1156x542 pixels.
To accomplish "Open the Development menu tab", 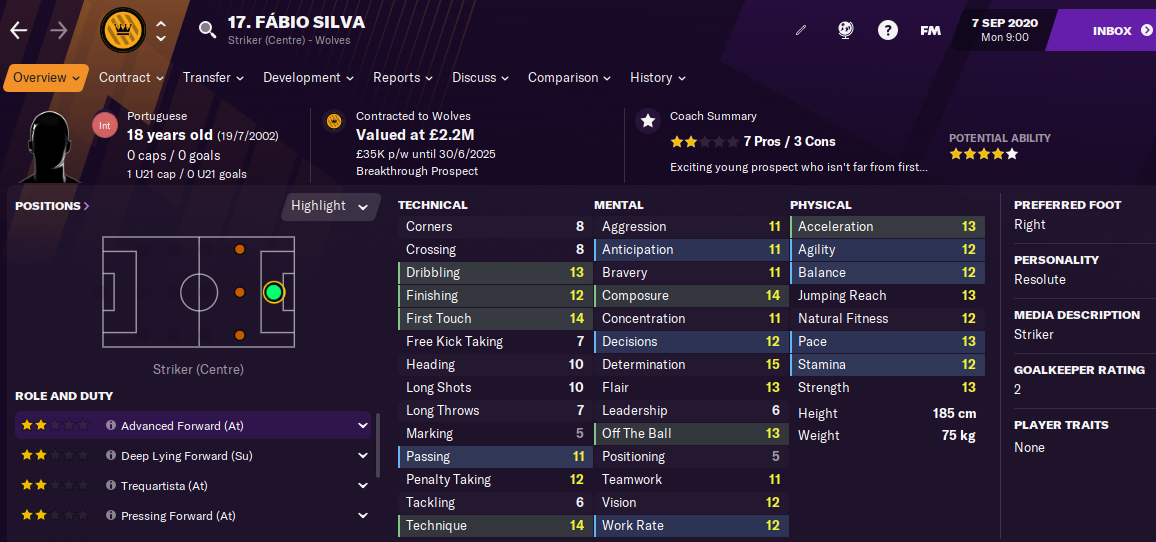I will (308, 77).
